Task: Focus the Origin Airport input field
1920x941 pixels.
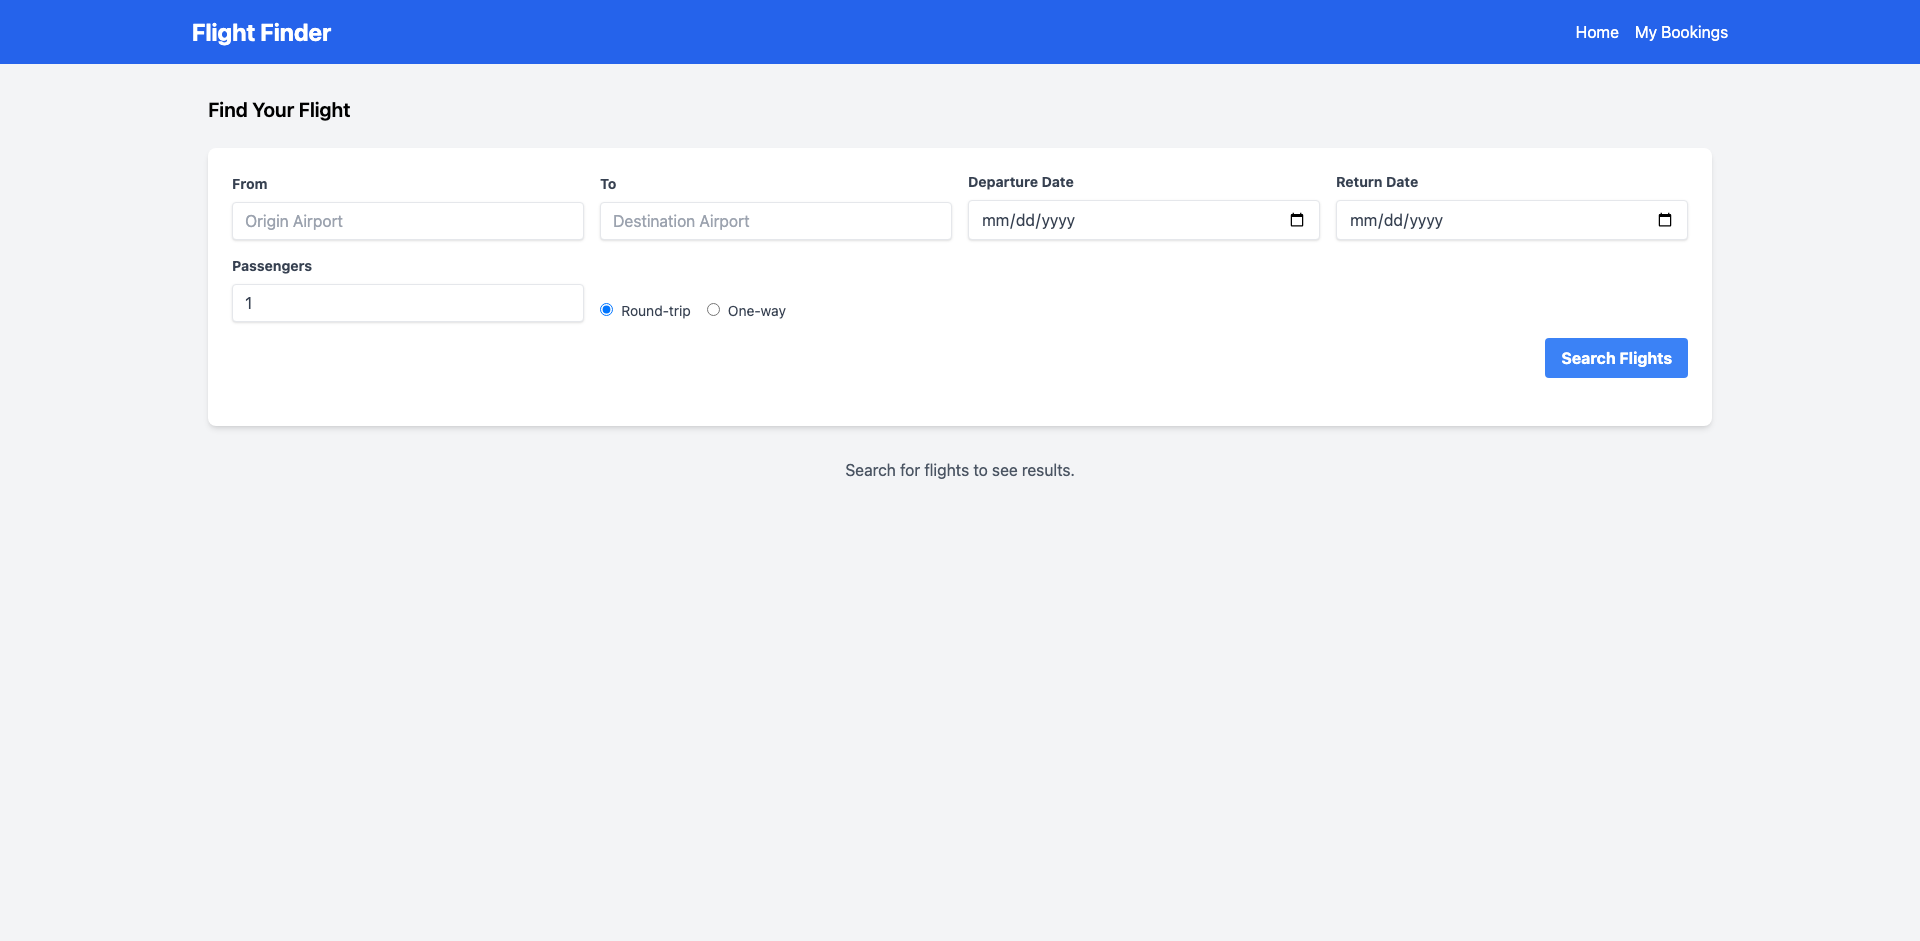Action: (407, 221)
